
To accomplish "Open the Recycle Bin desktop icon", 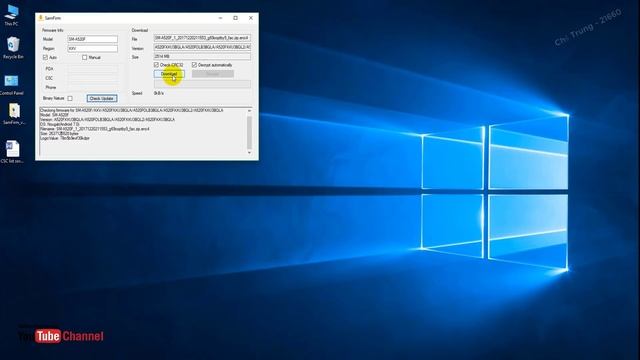I will coord(13,47).
